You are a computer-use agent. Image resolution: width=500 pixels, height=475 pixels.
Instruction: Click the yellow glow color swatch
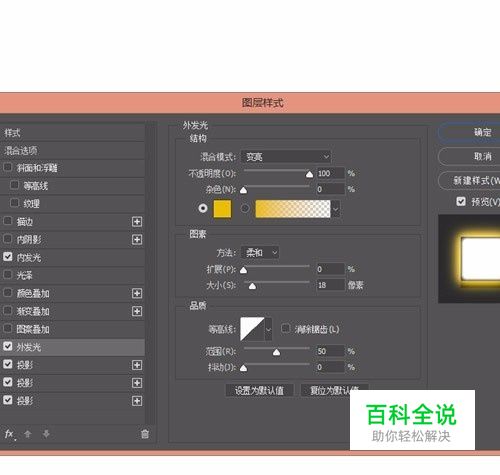tap(222, 209)
